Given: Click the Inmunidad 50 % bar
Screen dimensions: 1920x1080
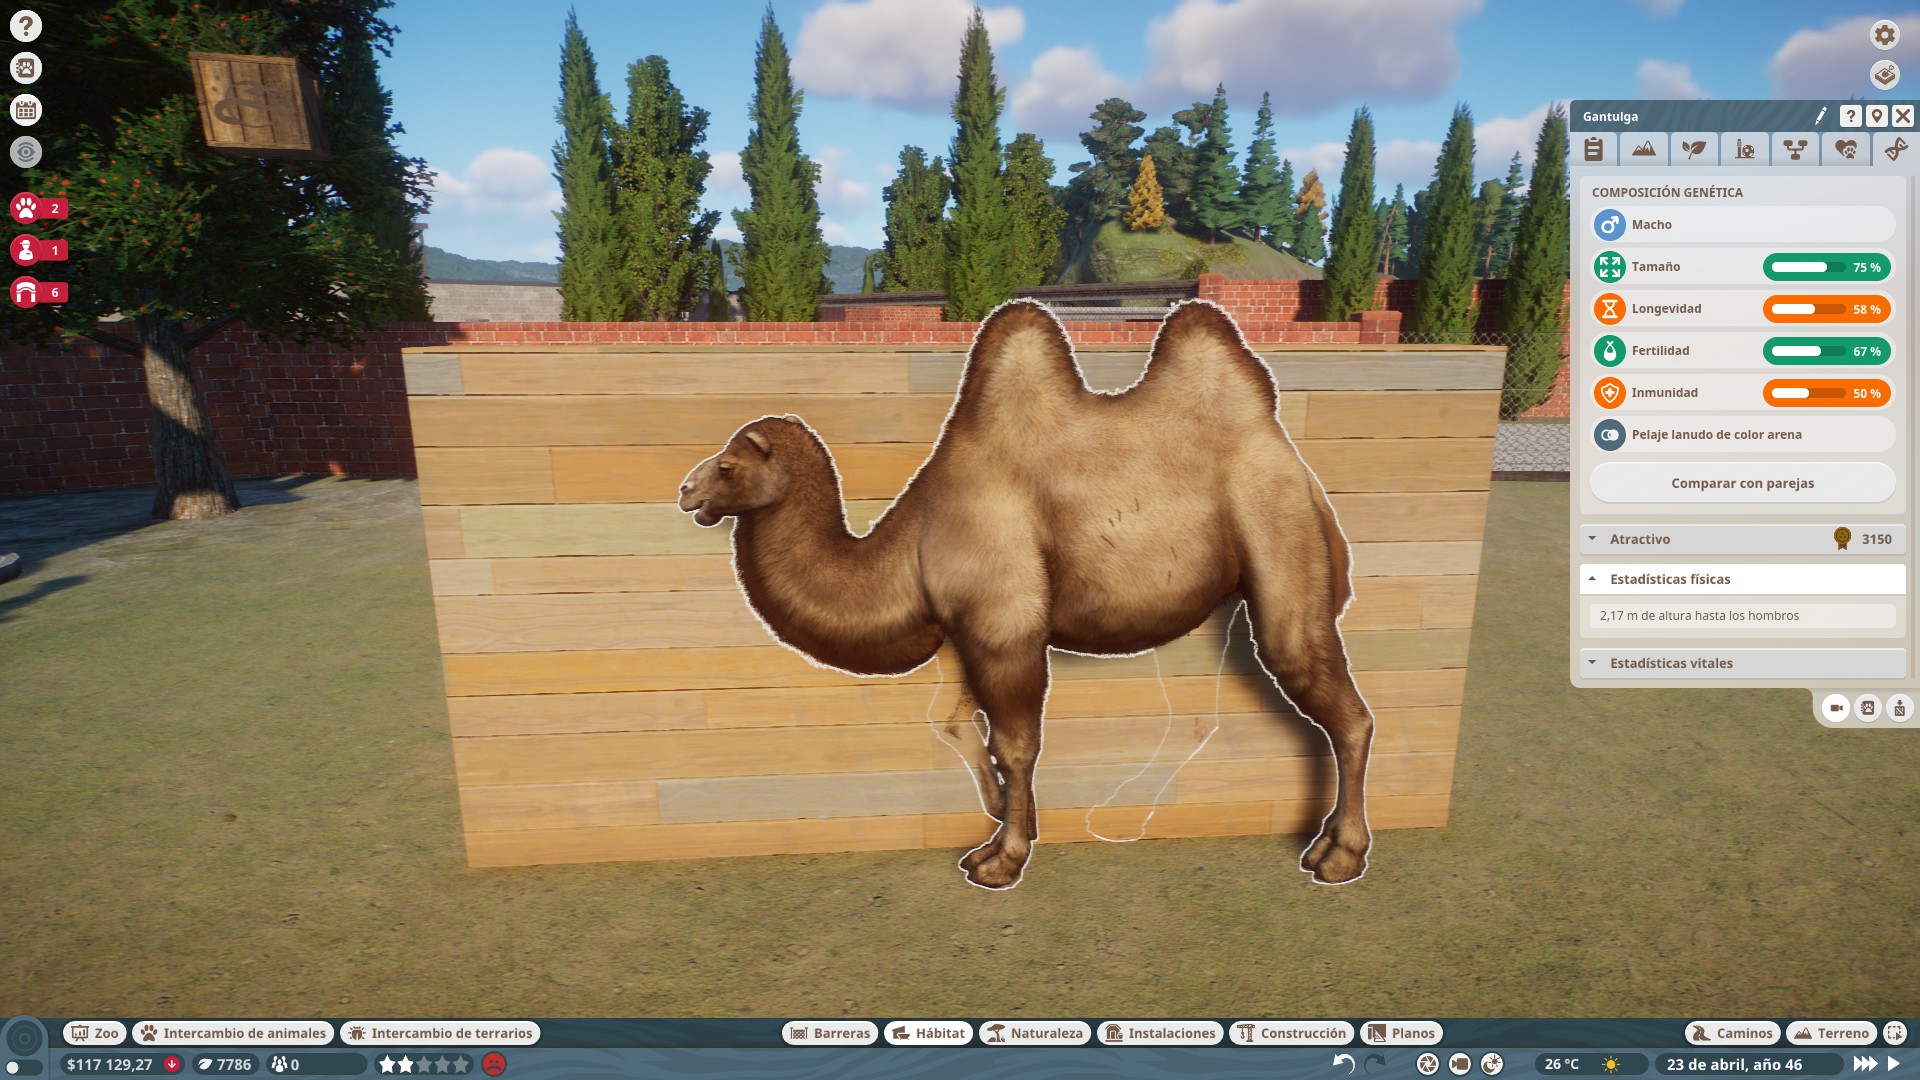Looking at the screenshot, I should (x=1826, y=393).
